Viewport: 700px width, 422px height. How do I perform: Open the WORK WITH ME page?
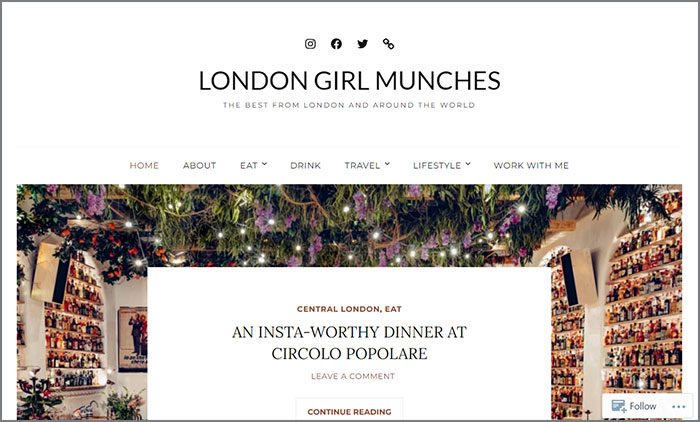[x=531, y=165]
